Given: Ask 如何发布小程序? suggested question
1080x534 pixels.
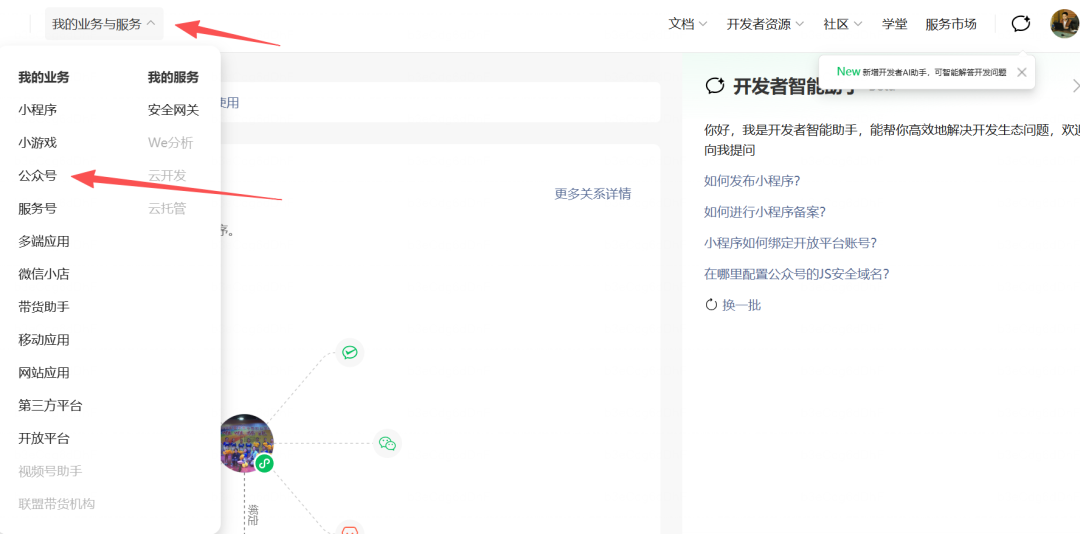Looking at the screenshot, I should (x=752, y=181).
